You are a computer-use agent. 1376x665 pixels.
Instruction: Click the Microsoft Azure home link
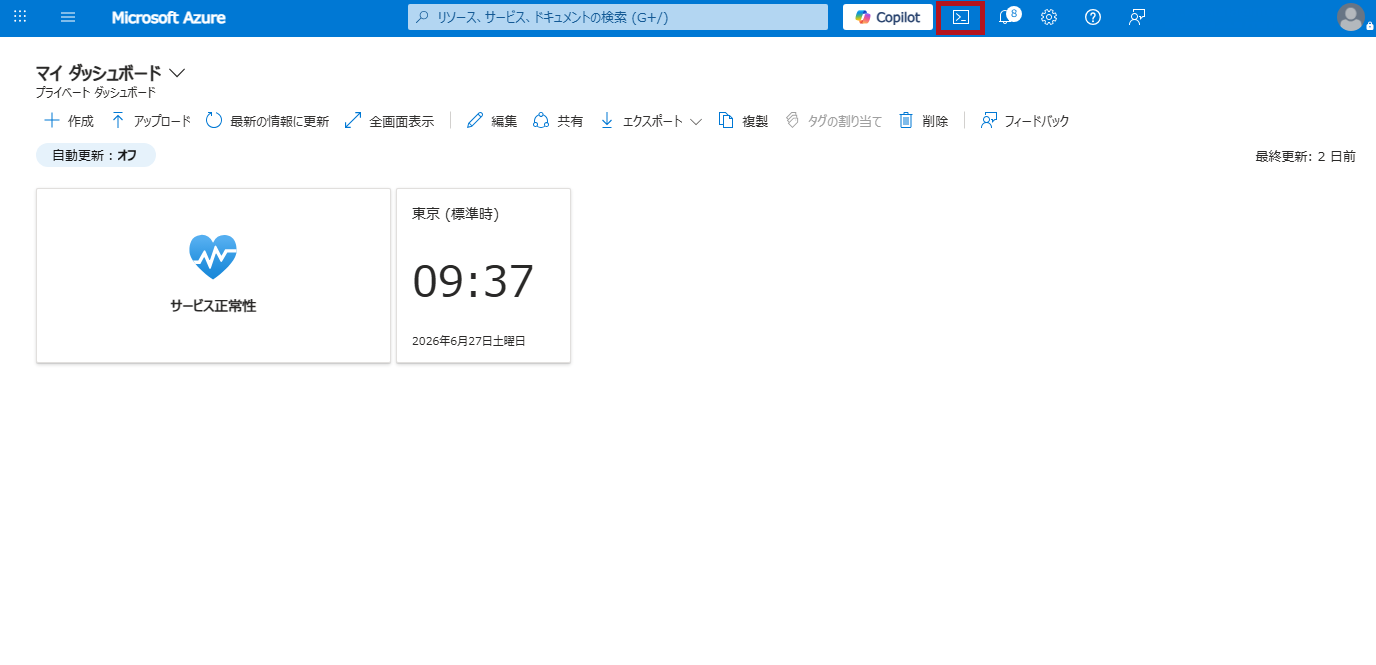(168, 18)
